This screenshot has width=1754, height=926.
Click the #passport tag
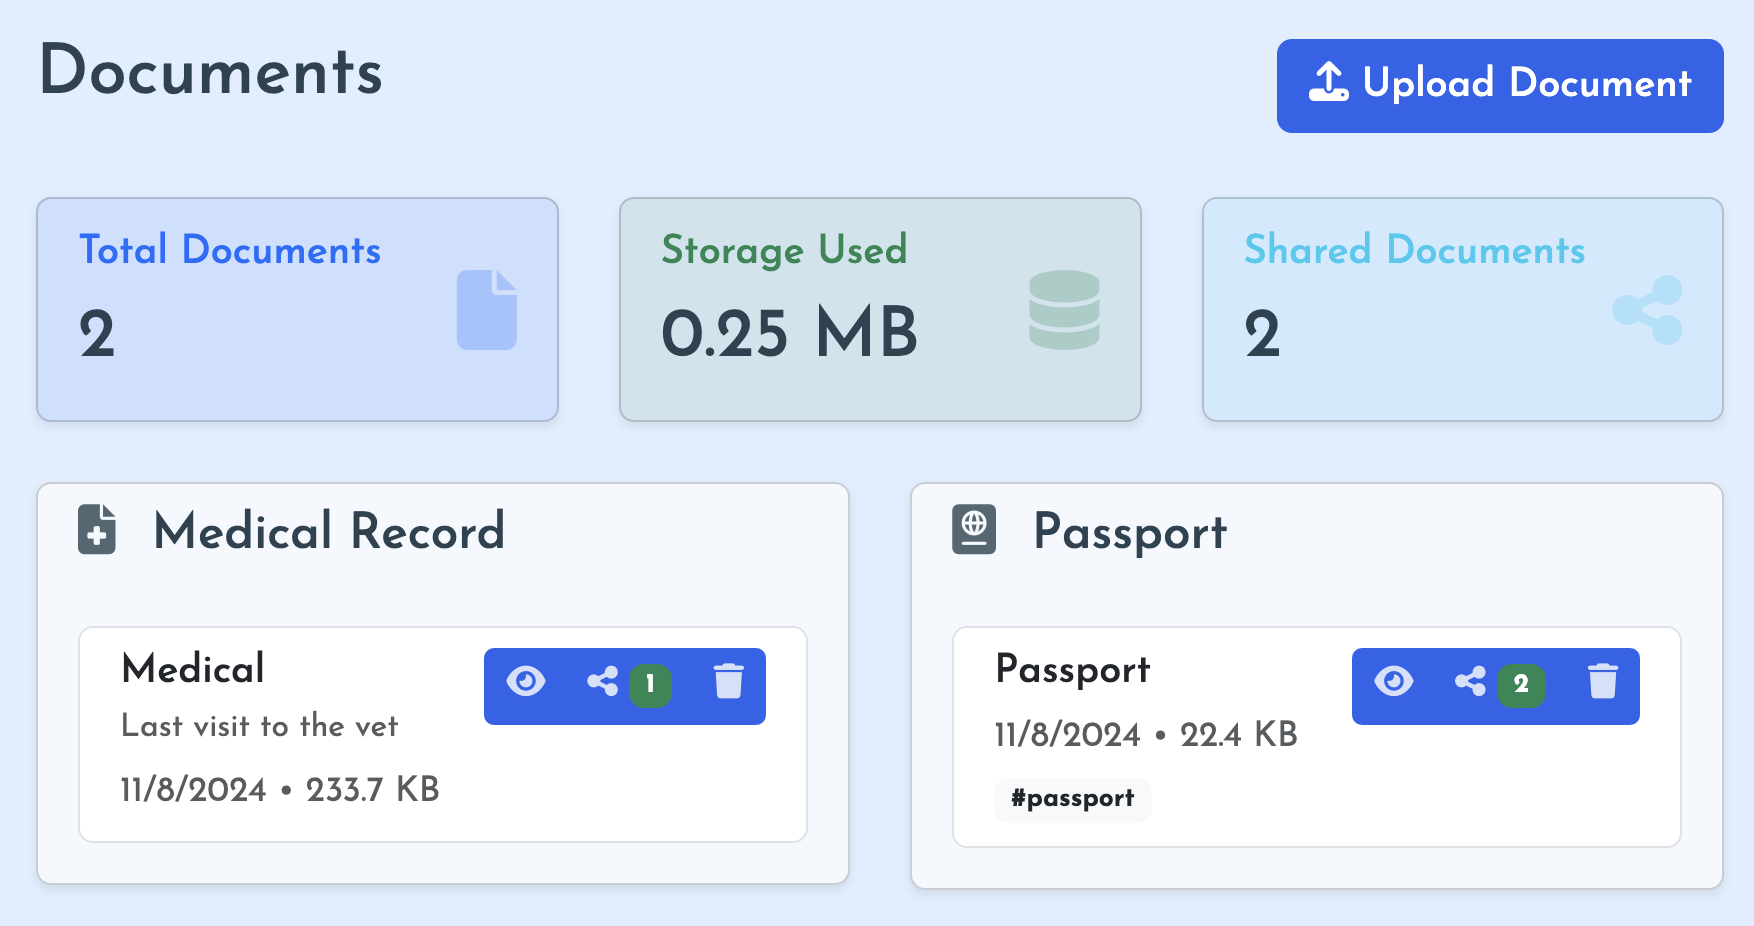tap(1072, 799)
